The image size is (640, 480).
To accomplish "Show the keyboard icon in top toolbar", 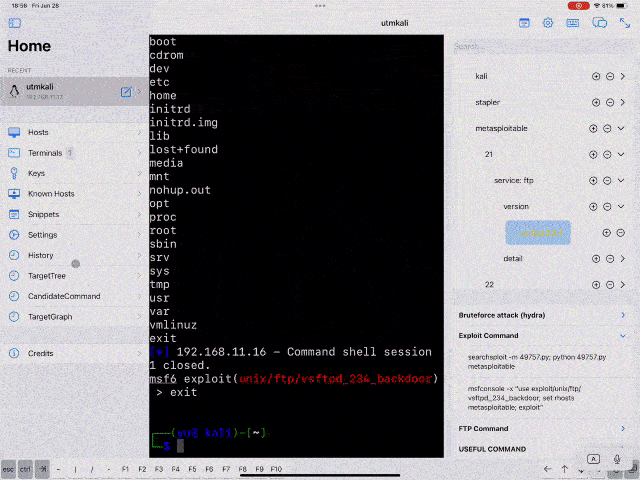I will [x=573, y=23].
